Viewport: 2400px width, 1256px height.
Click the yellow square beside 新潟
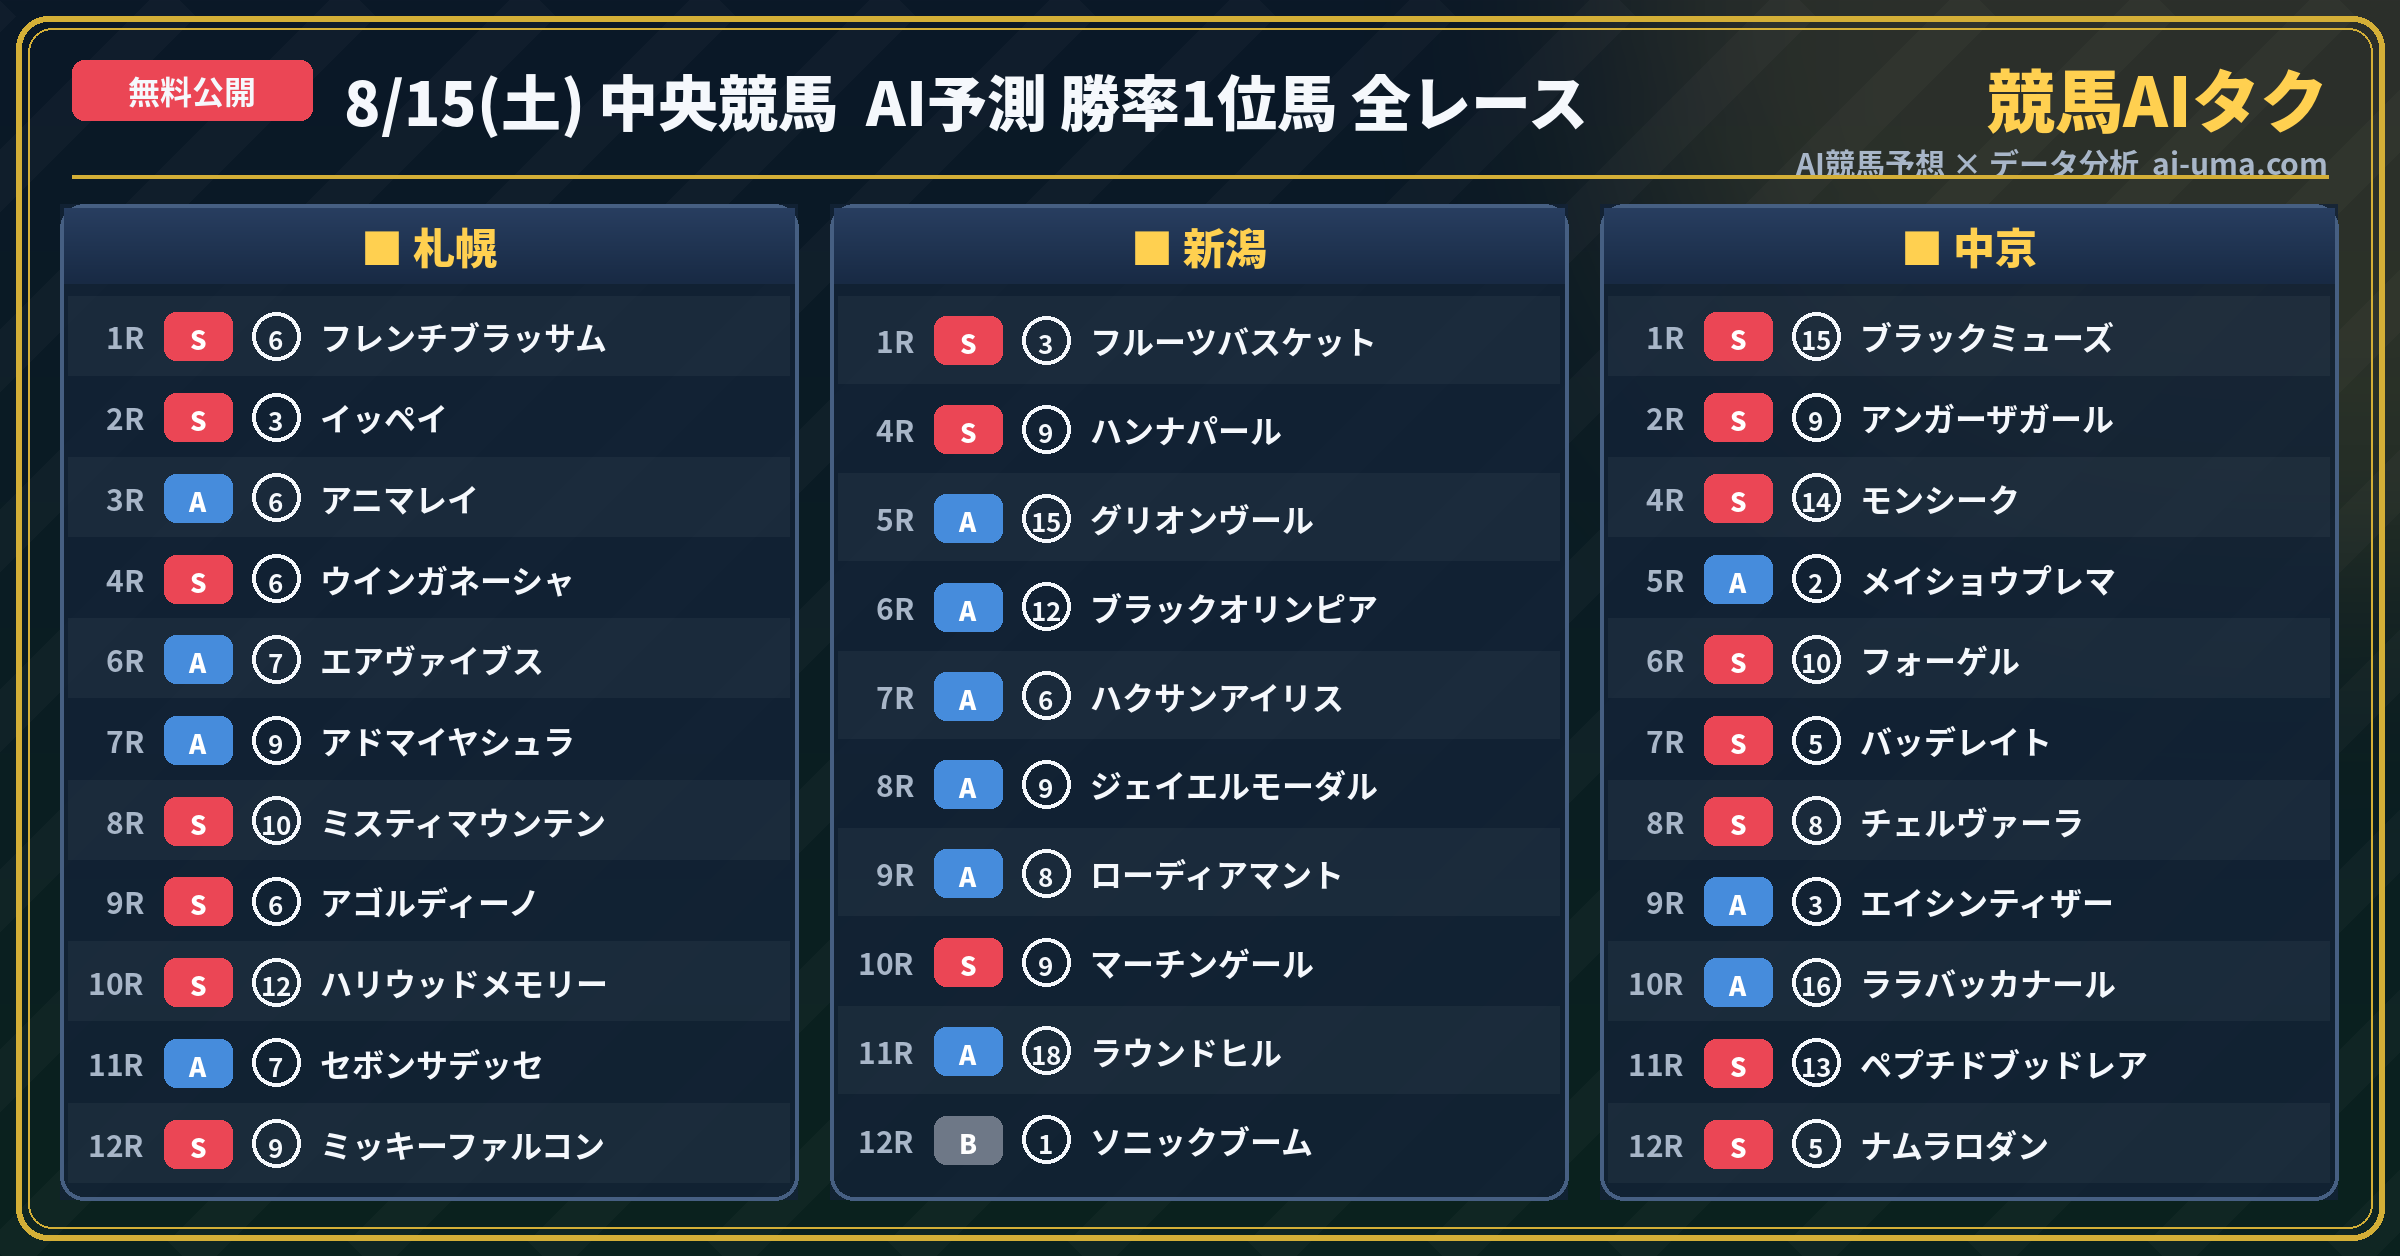(x=1151, y=248)
